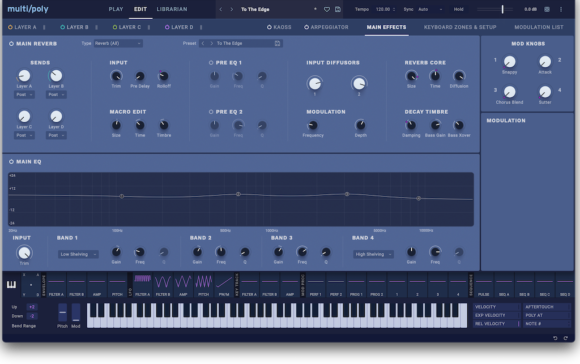Select the Aftertouch source button
The width and height of the screenshot is (580, 364).
tap(547, 307)
